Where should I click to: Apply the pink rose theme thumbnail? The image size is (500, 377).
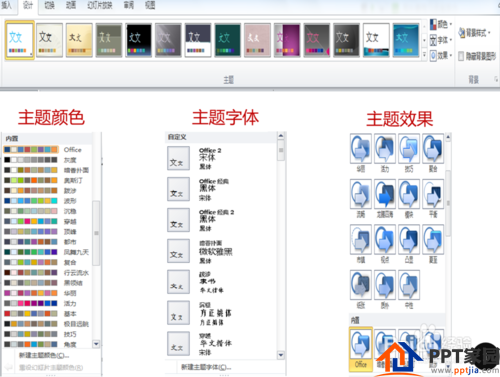coord(257,40)
